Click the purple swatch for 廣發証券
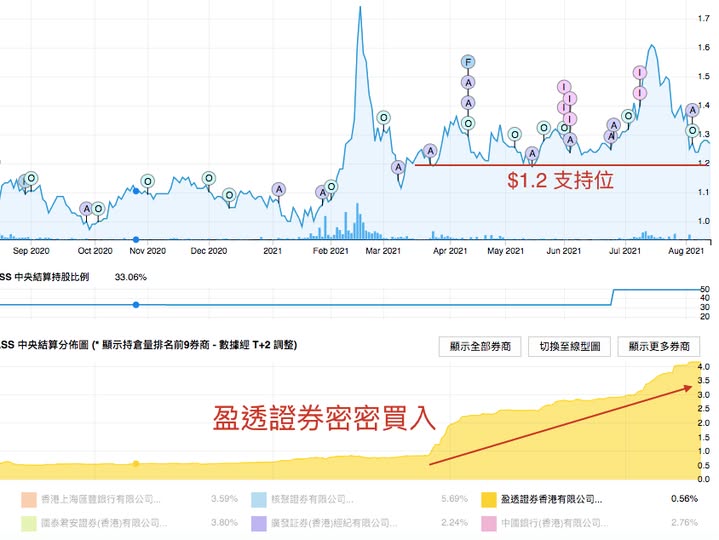 pos(259,523)
